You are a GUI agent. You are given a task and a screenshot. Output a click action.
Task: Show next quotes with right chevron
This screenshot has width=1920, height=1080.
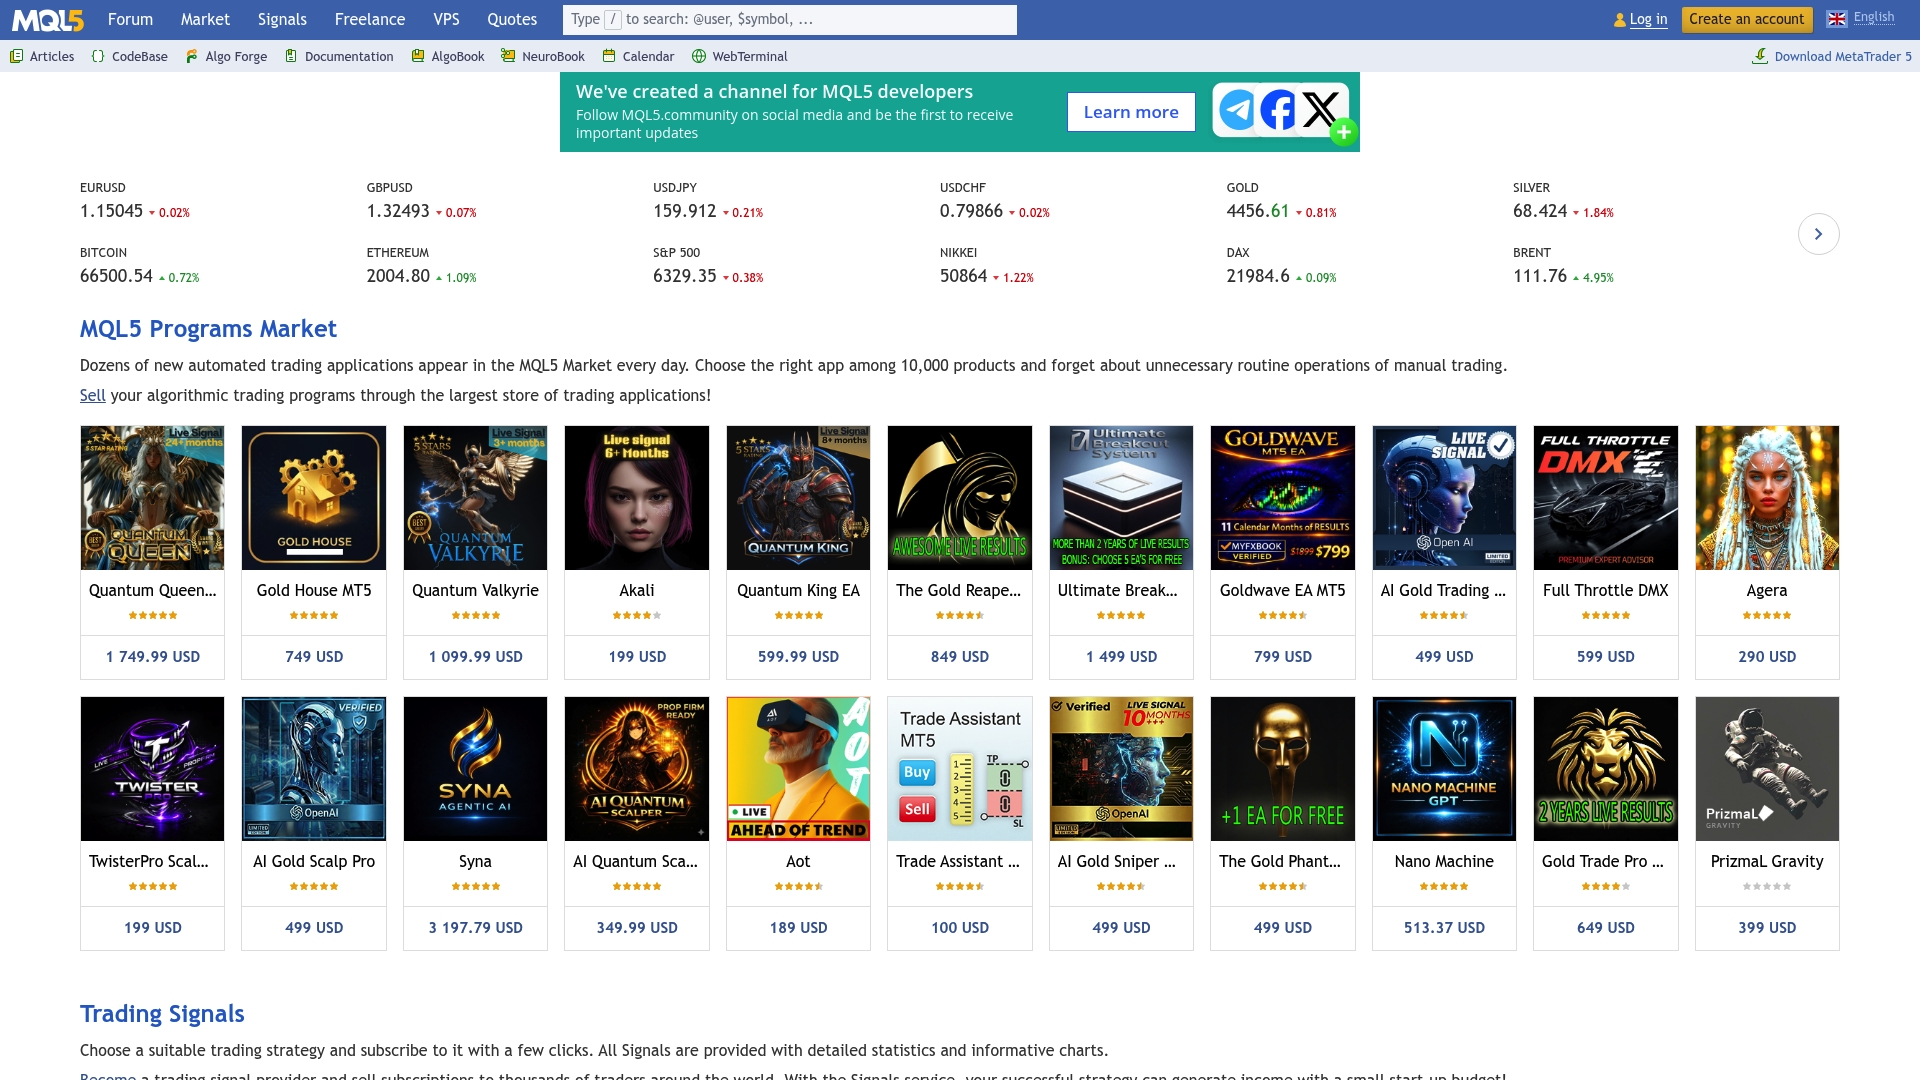click(1819, 234)
